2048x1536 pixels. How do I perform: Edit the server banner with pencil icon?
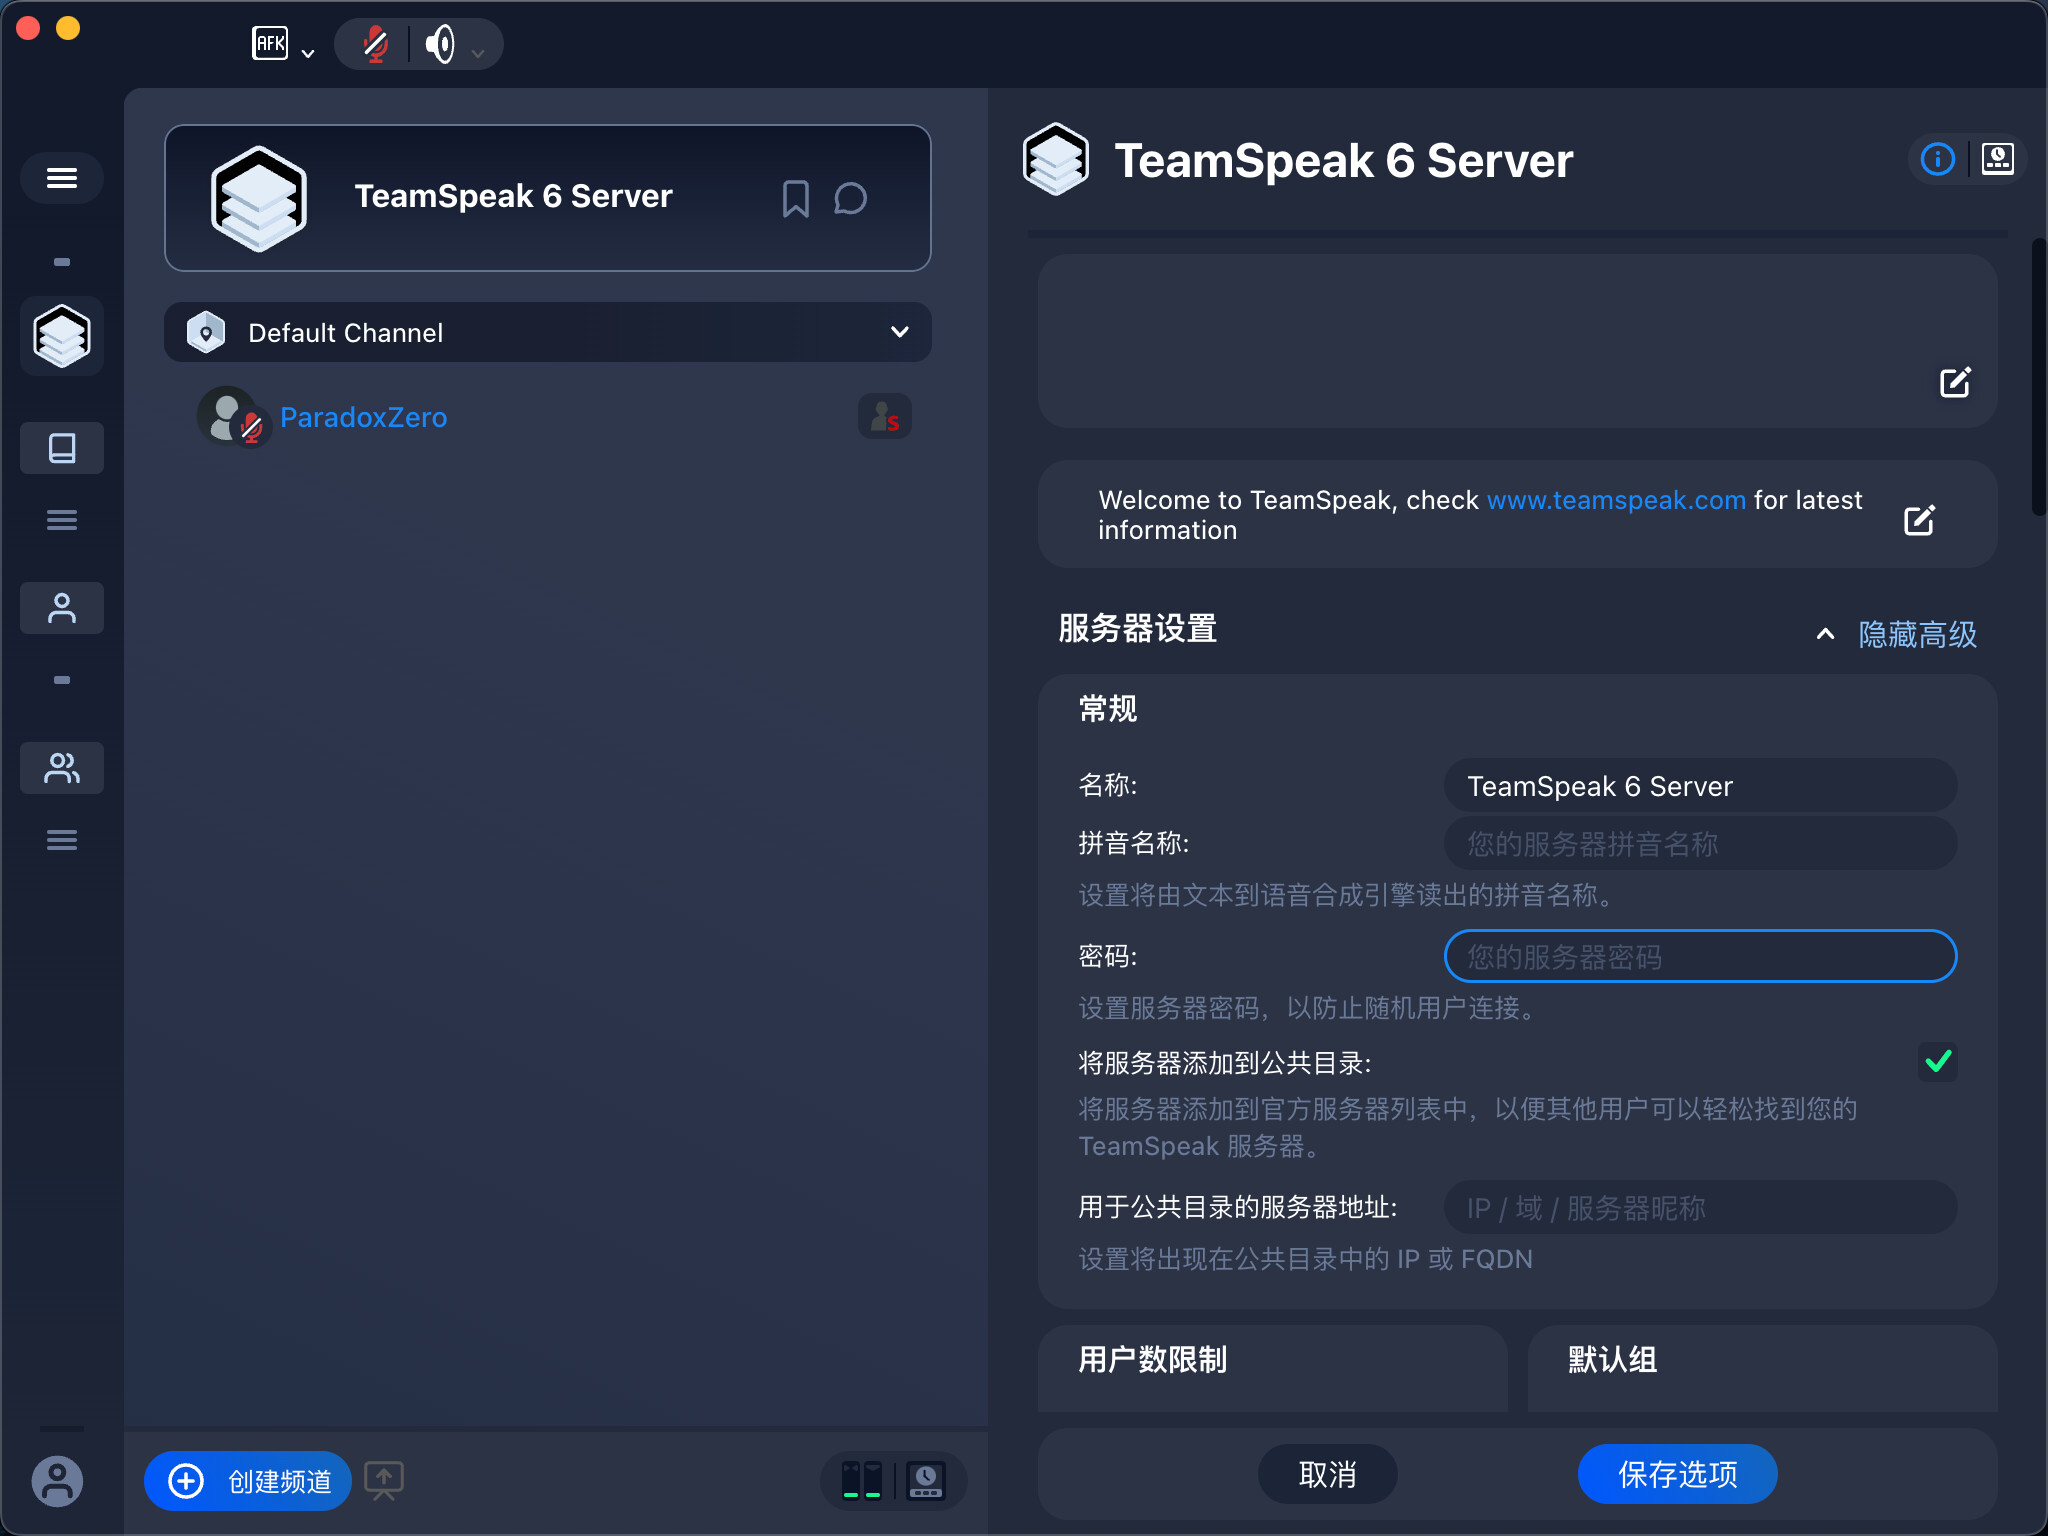tap(1955, 382)
